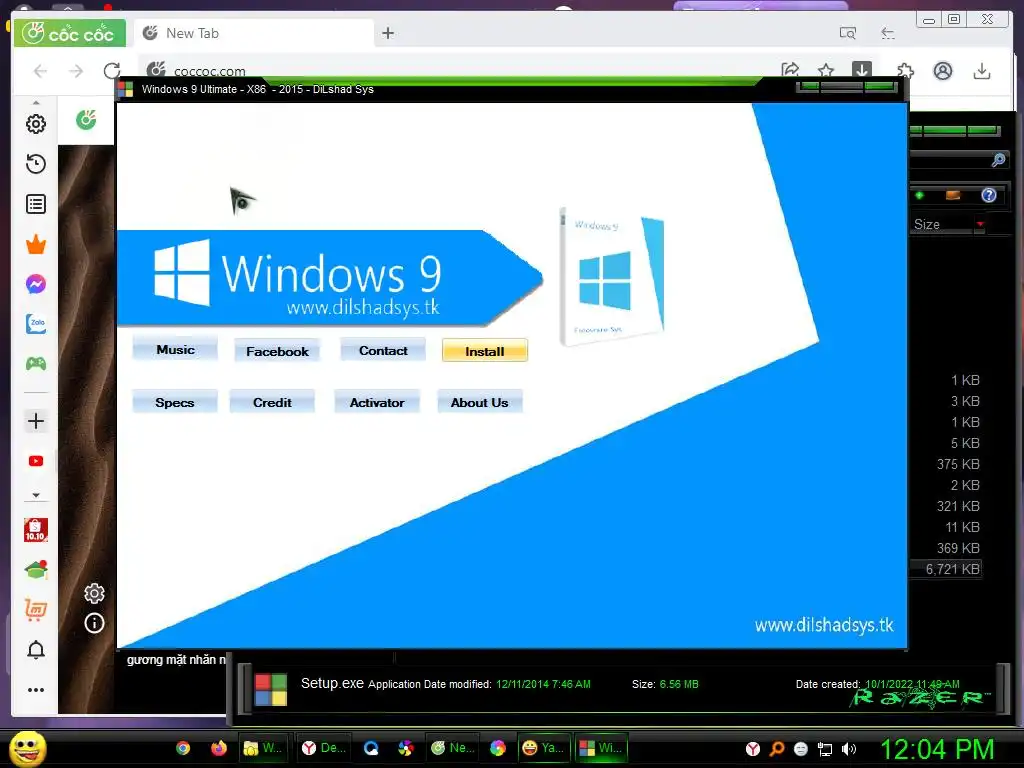Open browser downloads tray icon
1024x768 pixels.
point(982,71)
